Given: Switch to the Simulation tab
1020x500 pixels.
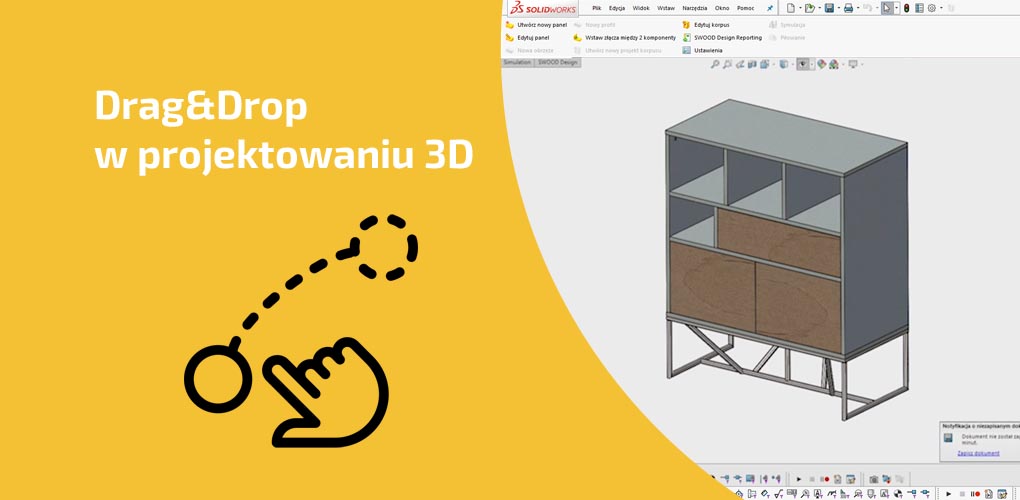Looking at the screenshot, I should [x=517, y=62].
